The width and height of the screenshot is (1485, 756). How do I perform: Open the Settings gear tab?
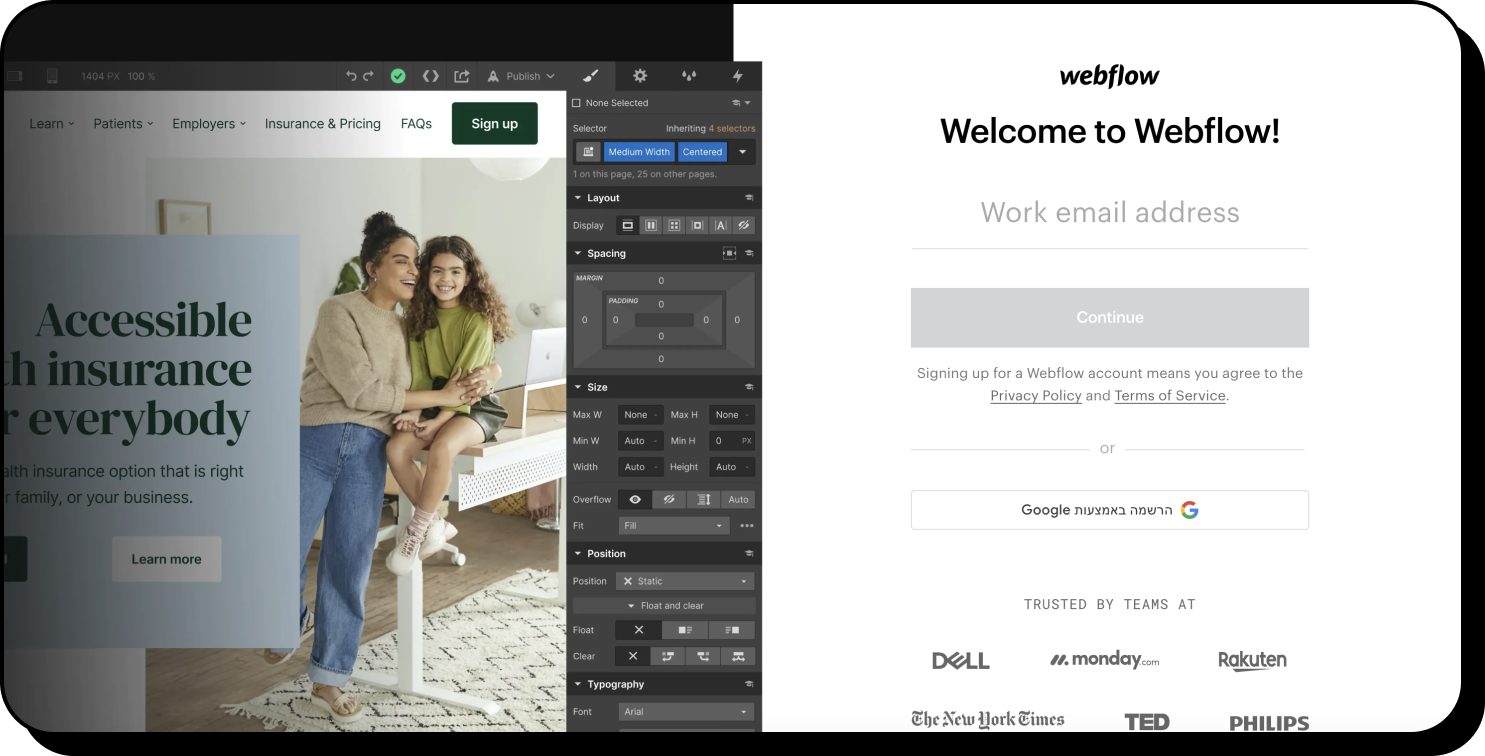coord(640,76)
